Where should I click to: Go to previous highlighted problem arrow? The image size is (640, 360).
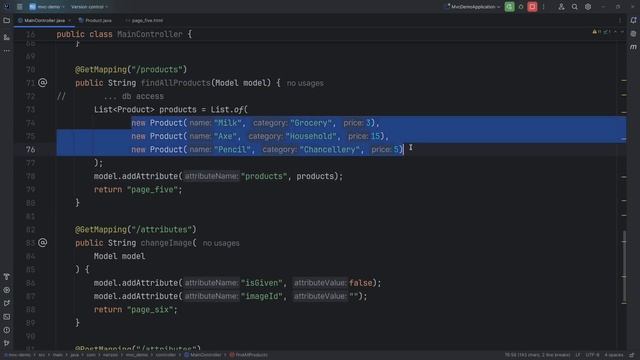click(x=616, y=32)
